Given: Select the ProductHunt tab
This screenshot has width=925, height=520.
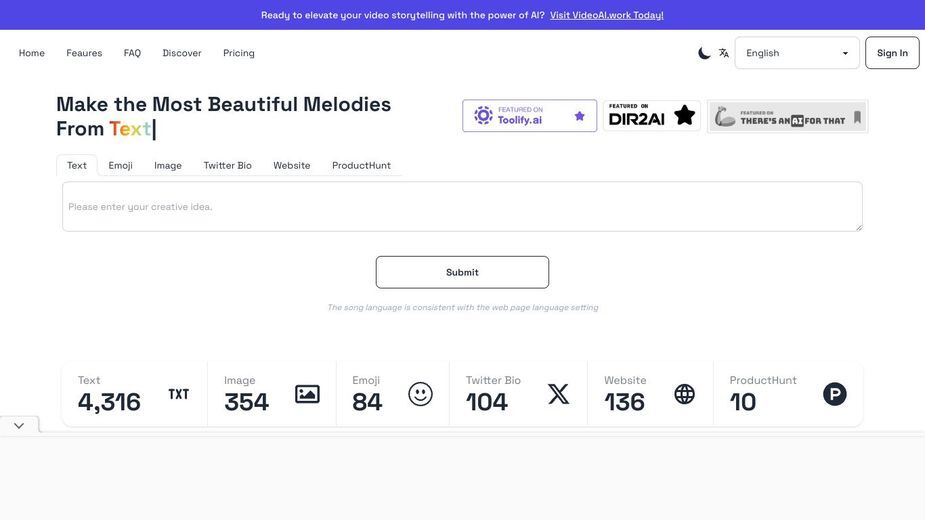Looking at the screenshot, I should (x=361, y=166).
